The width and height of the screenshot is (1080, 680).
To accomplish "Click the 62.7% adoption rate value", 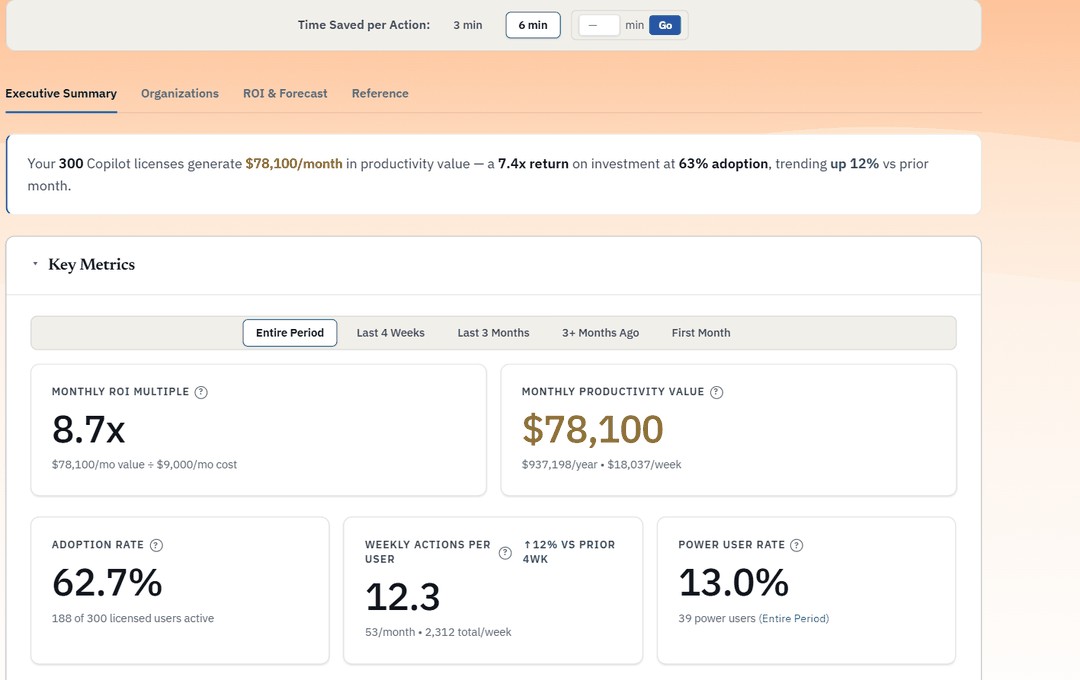I will click(107, 583).
